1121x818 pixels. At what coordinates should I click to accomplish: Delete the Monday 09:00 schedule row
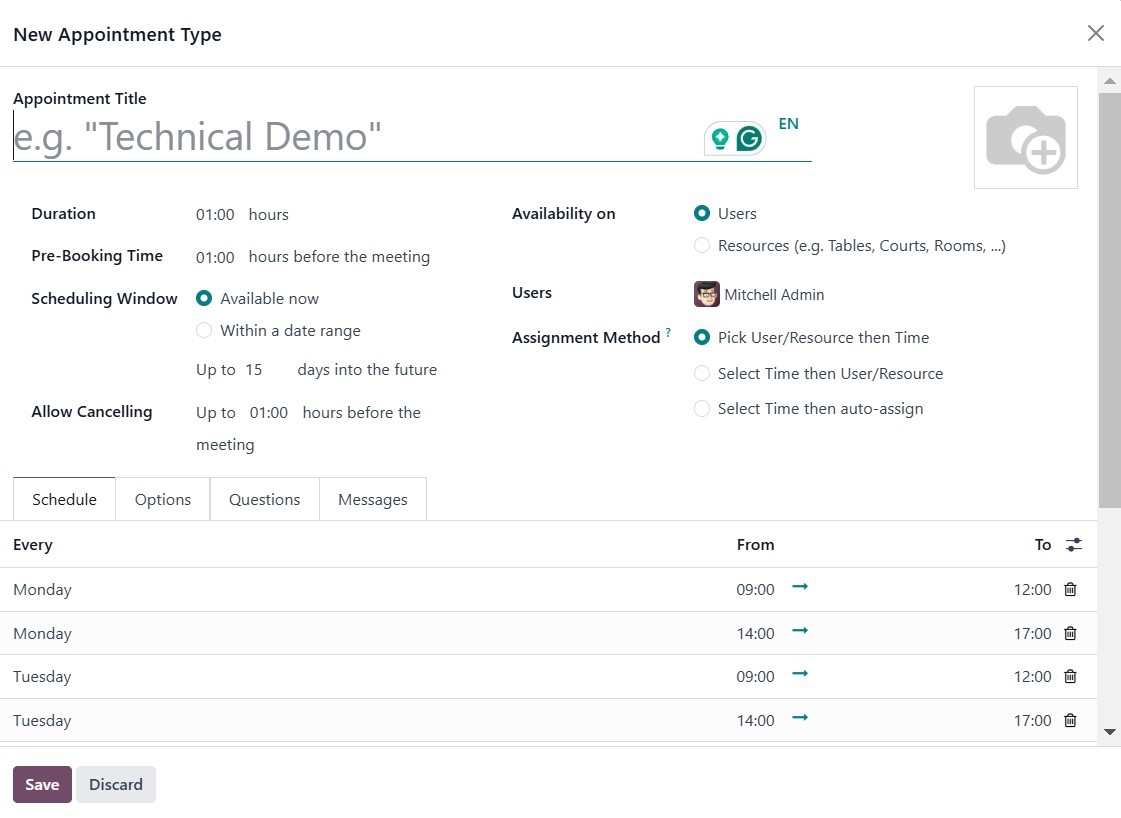coord(1070,590)
